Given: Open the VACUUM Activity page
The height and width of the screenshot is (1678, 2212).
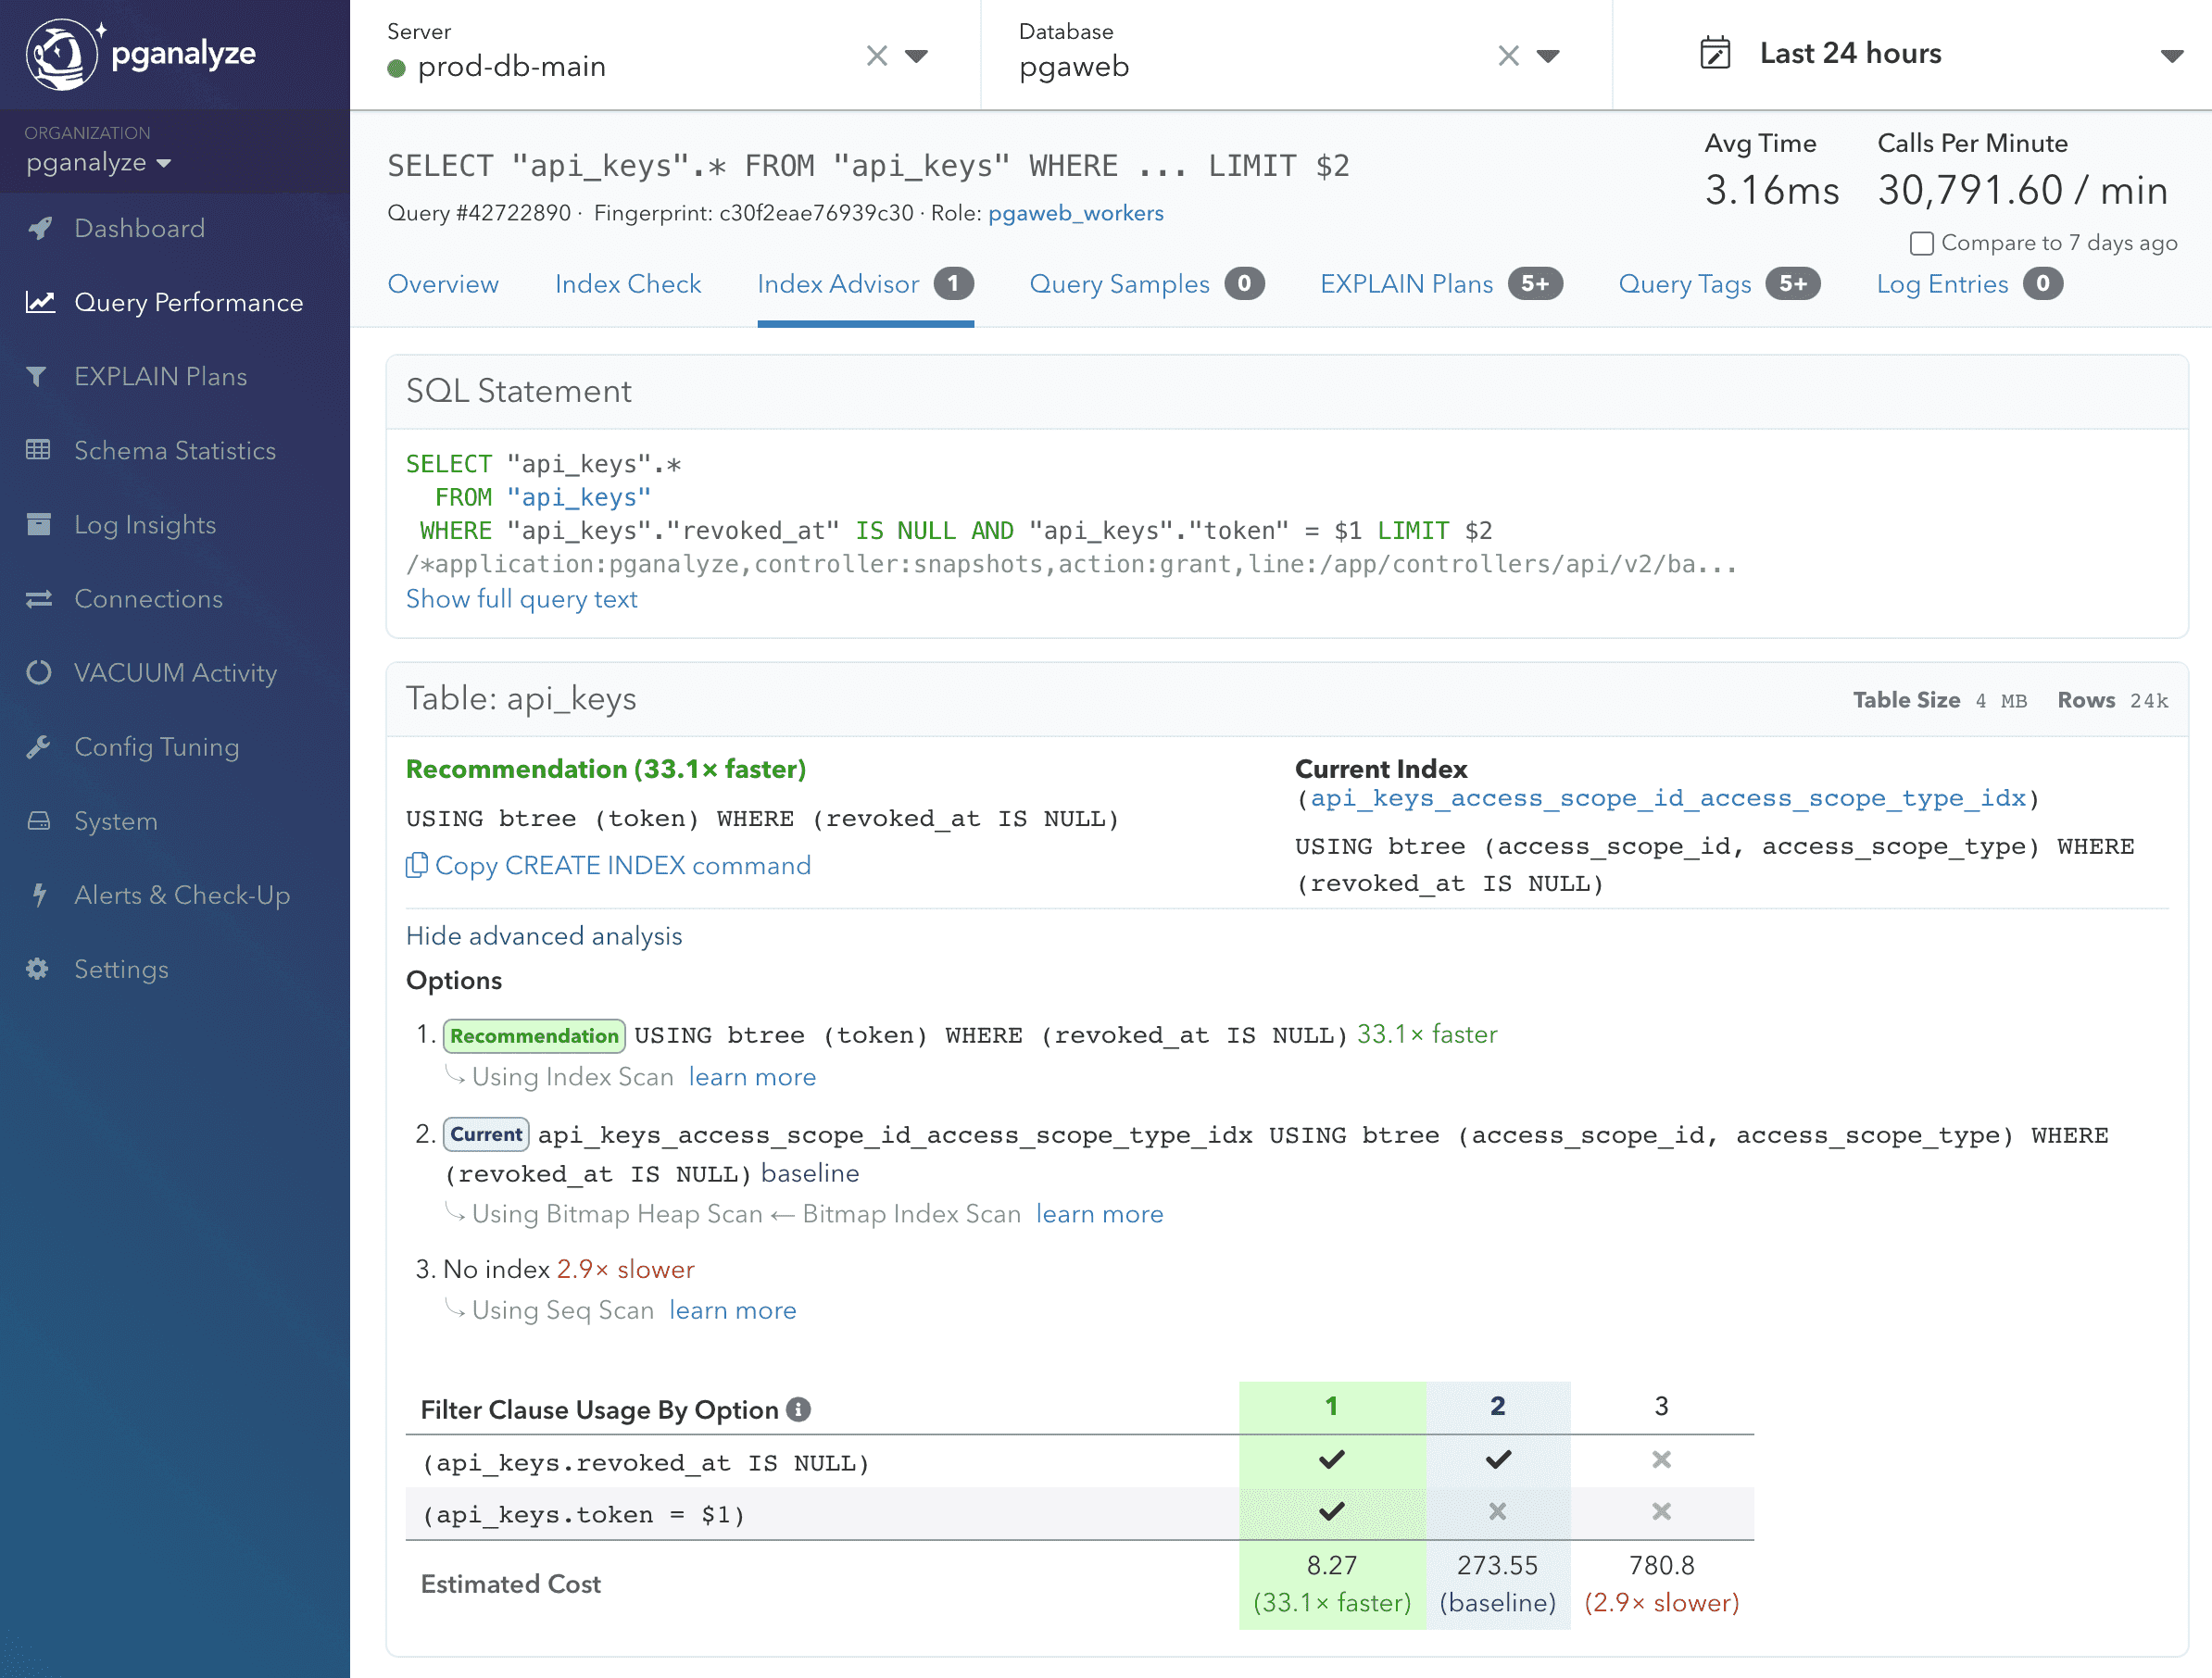Looking at the screenshot, I should pos(174,673).
